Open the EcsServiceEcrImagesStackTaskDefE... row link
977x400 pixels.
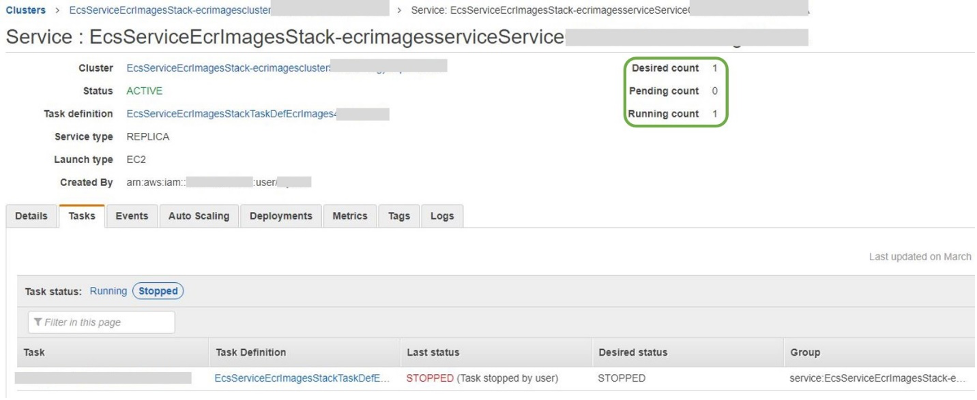(x=302, y=378)
